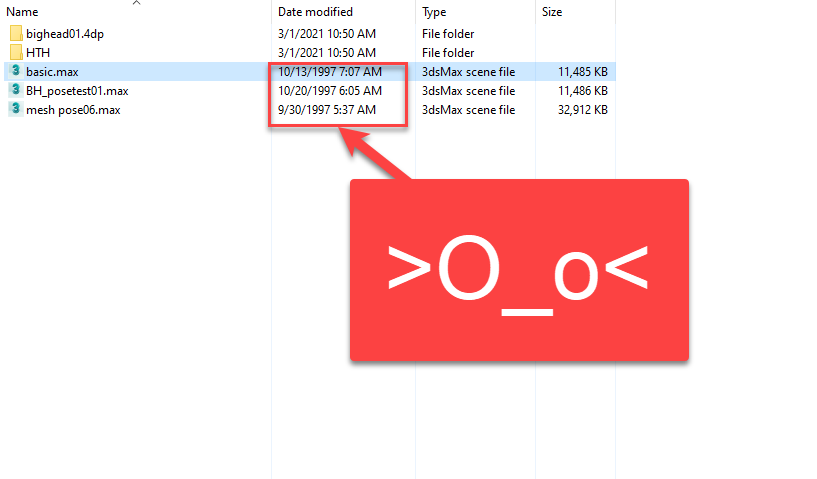Viewport: 817px width, 479px height.
Task: Sort files by the Type column header
Action: pyautogui.click(x=434, y=12)
